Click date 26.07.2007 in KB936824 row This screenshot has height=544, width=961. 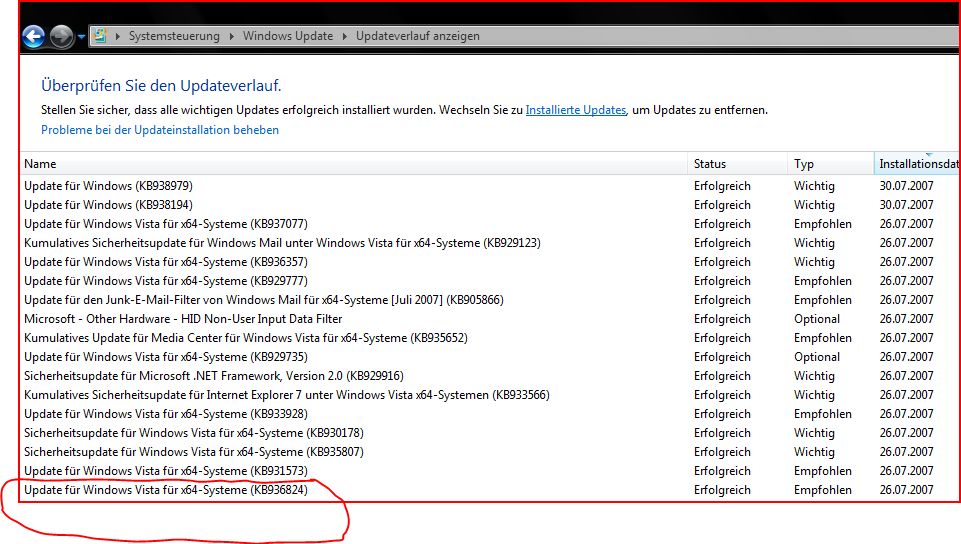pyautogui.click(x=906, y=489)
